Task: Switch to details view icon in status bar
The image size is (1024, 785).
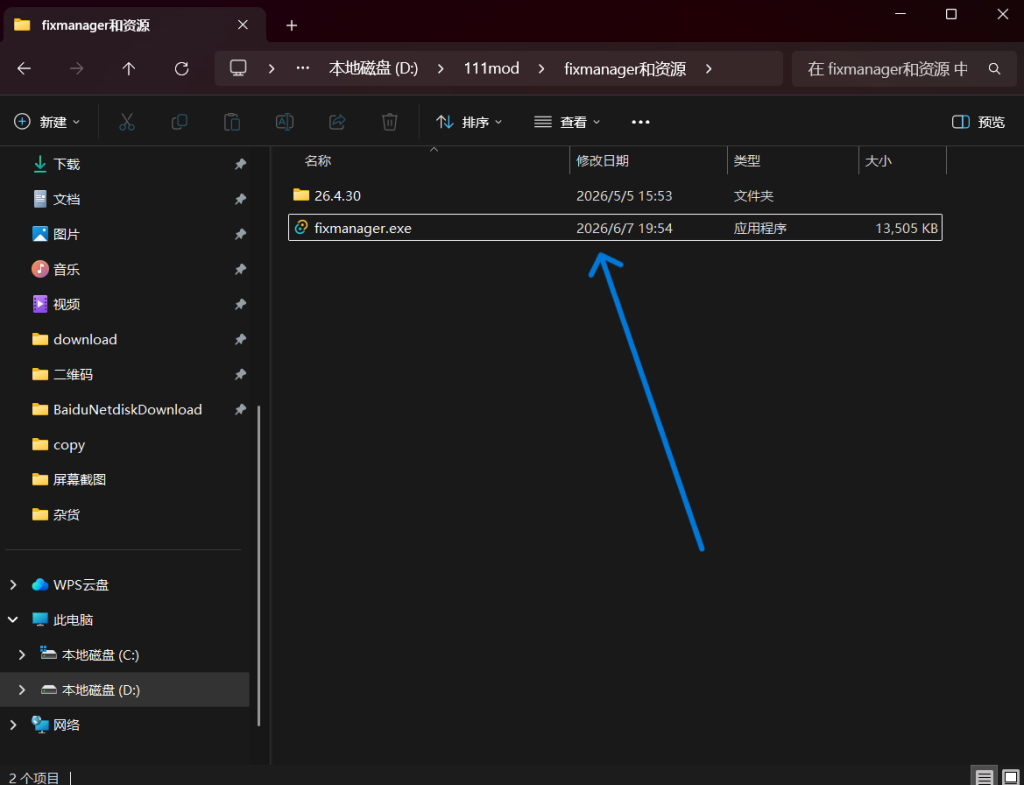Action: click(984, 777)
